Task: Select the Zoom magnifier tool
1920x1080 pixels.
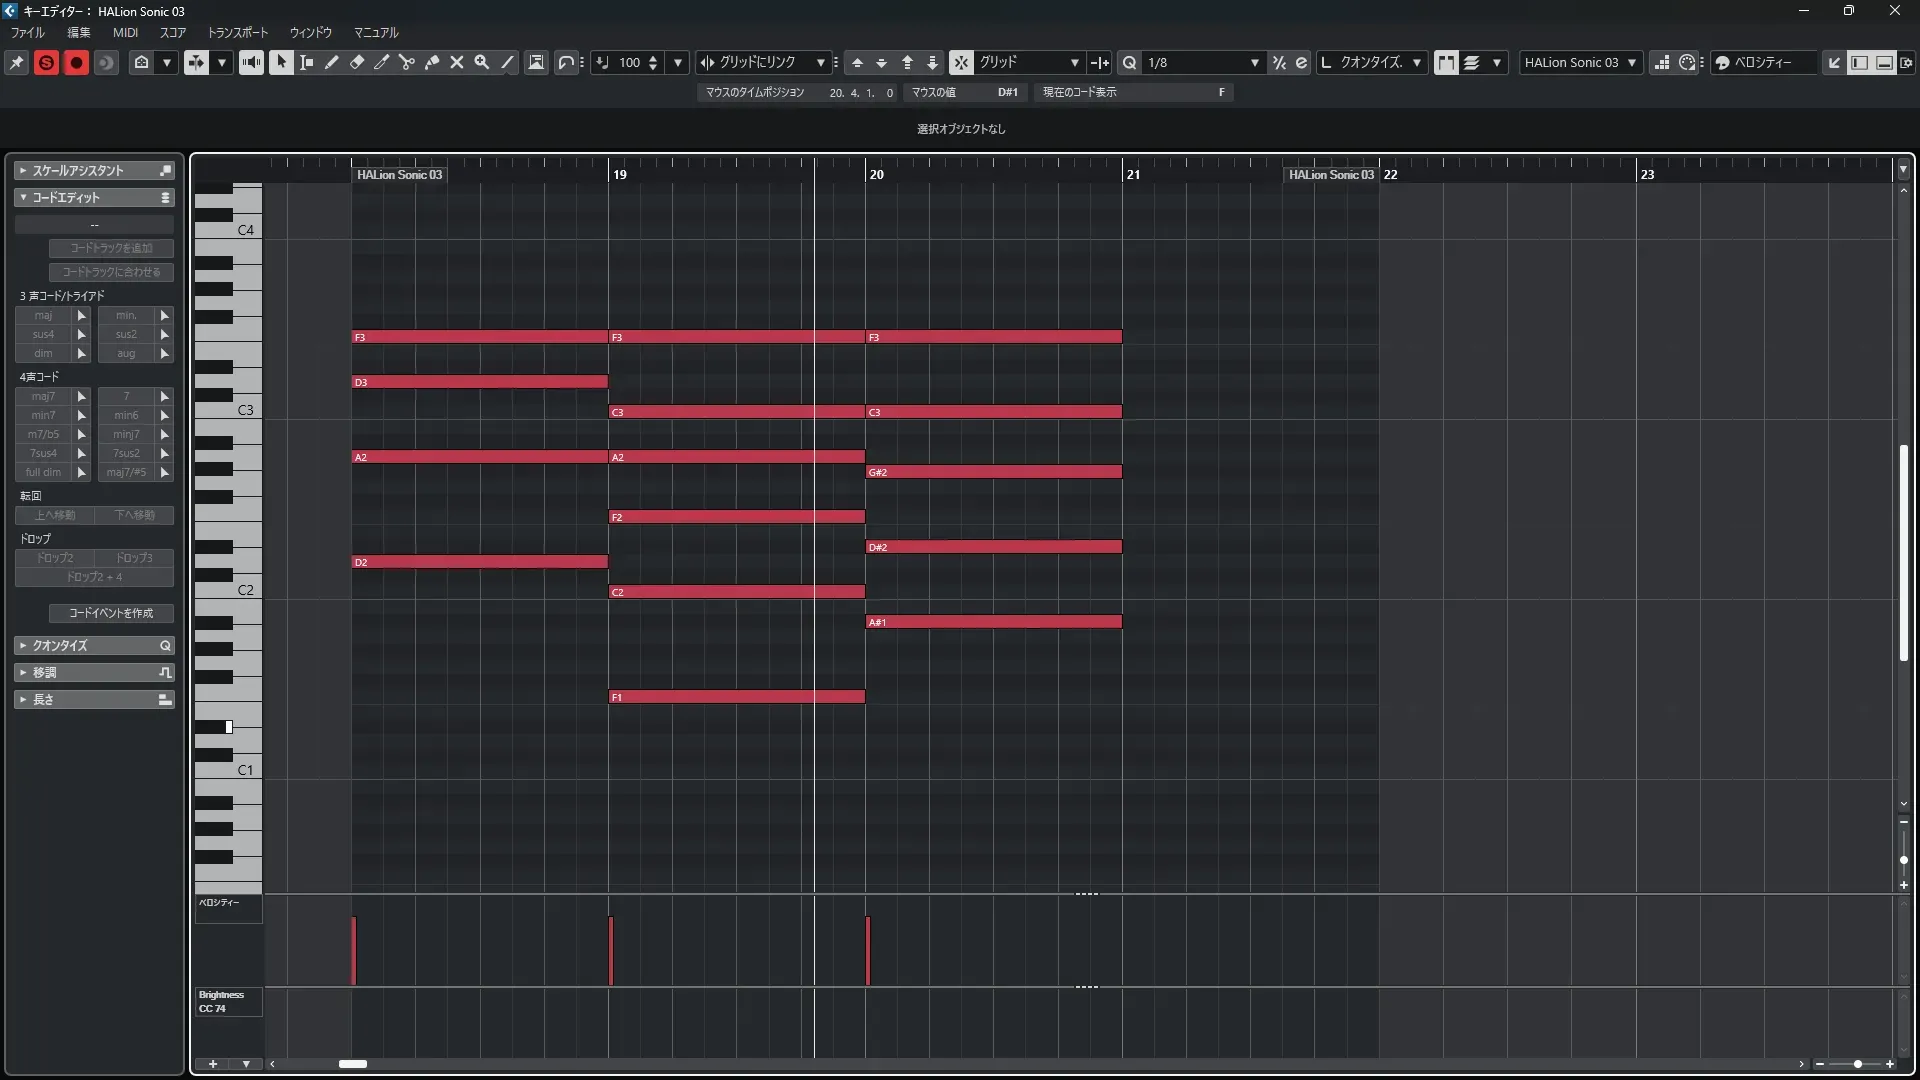Action: (482, 62)
